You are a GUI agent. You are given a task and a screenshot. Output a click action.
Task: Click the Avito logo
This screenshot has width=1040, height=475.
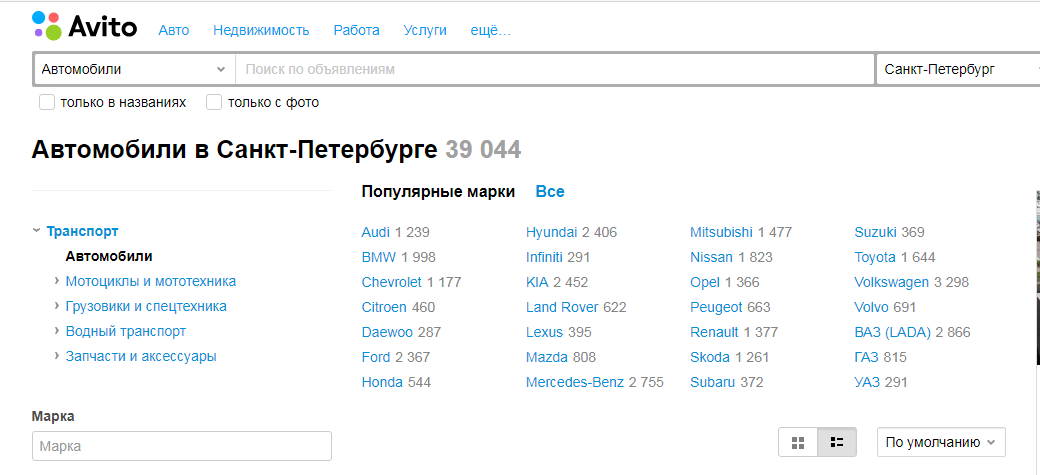click(84, 26)
